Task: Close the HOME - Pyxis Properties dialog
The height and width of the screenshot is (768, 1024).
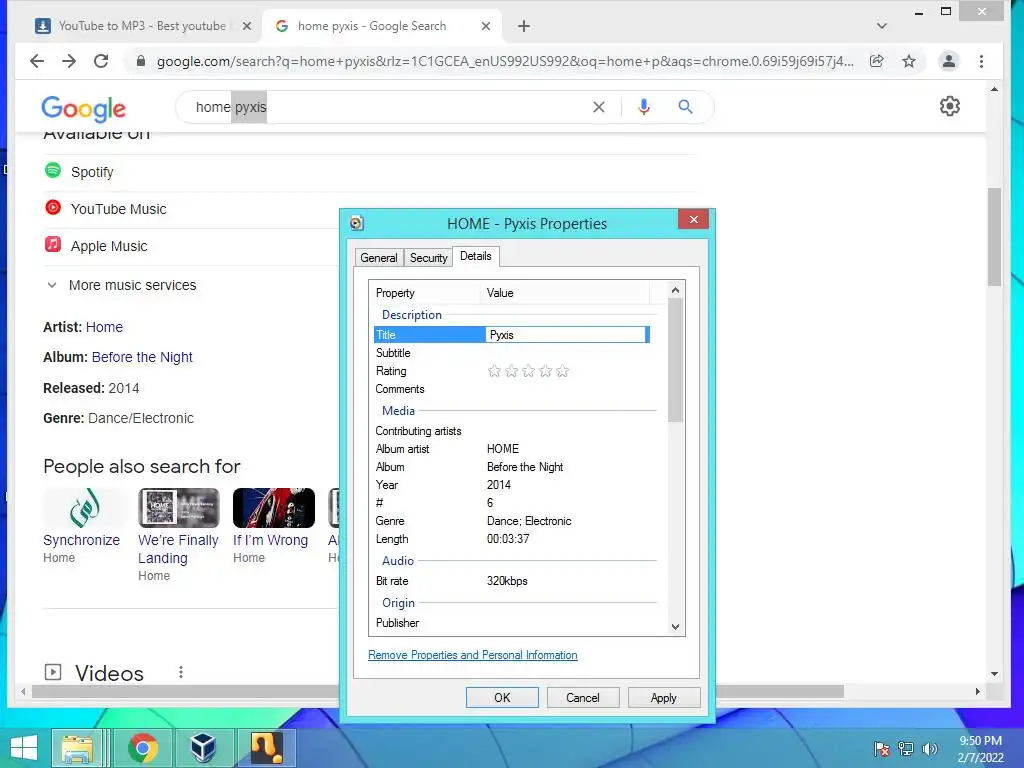Action: coord(694,219)
